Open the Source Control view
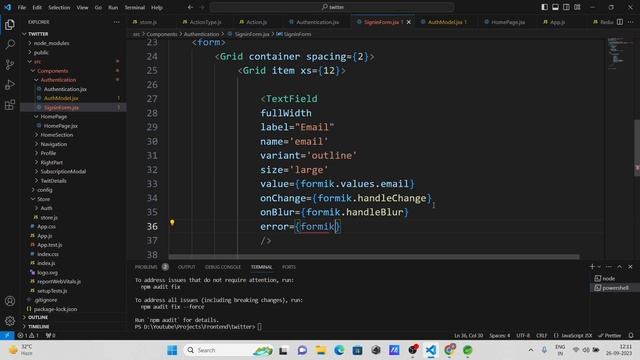The image size is (640, 360). coord(10,64)
